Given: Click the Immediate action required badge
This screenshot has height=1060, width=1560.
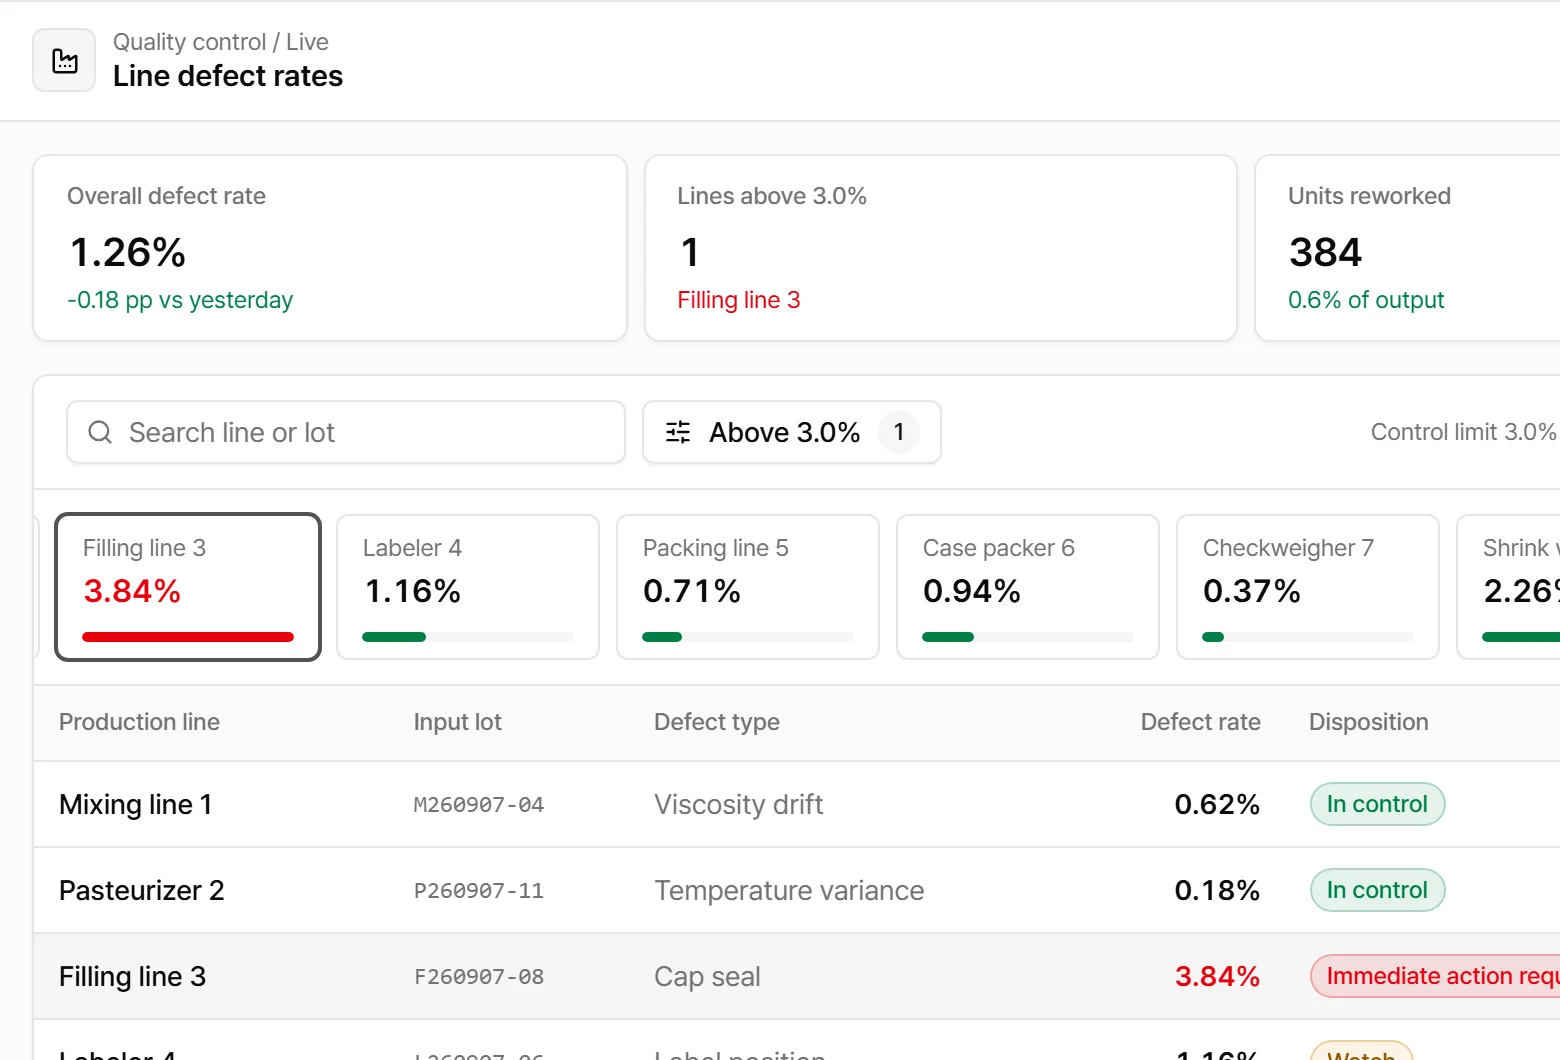Looking at the screenshot, I should coord(1435,976).
